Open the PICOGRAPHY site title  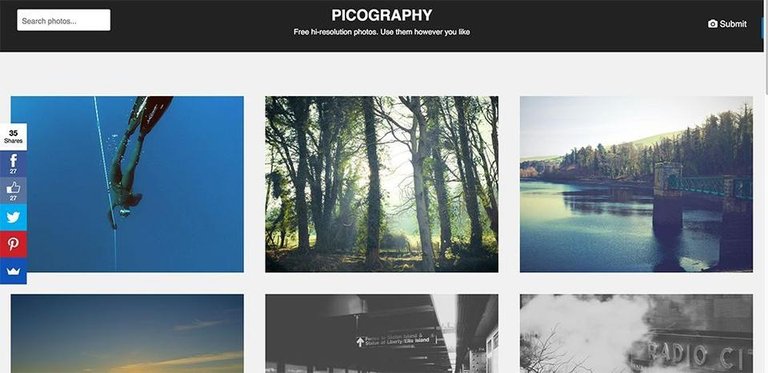pyautogui.click(x=382, y=15)
